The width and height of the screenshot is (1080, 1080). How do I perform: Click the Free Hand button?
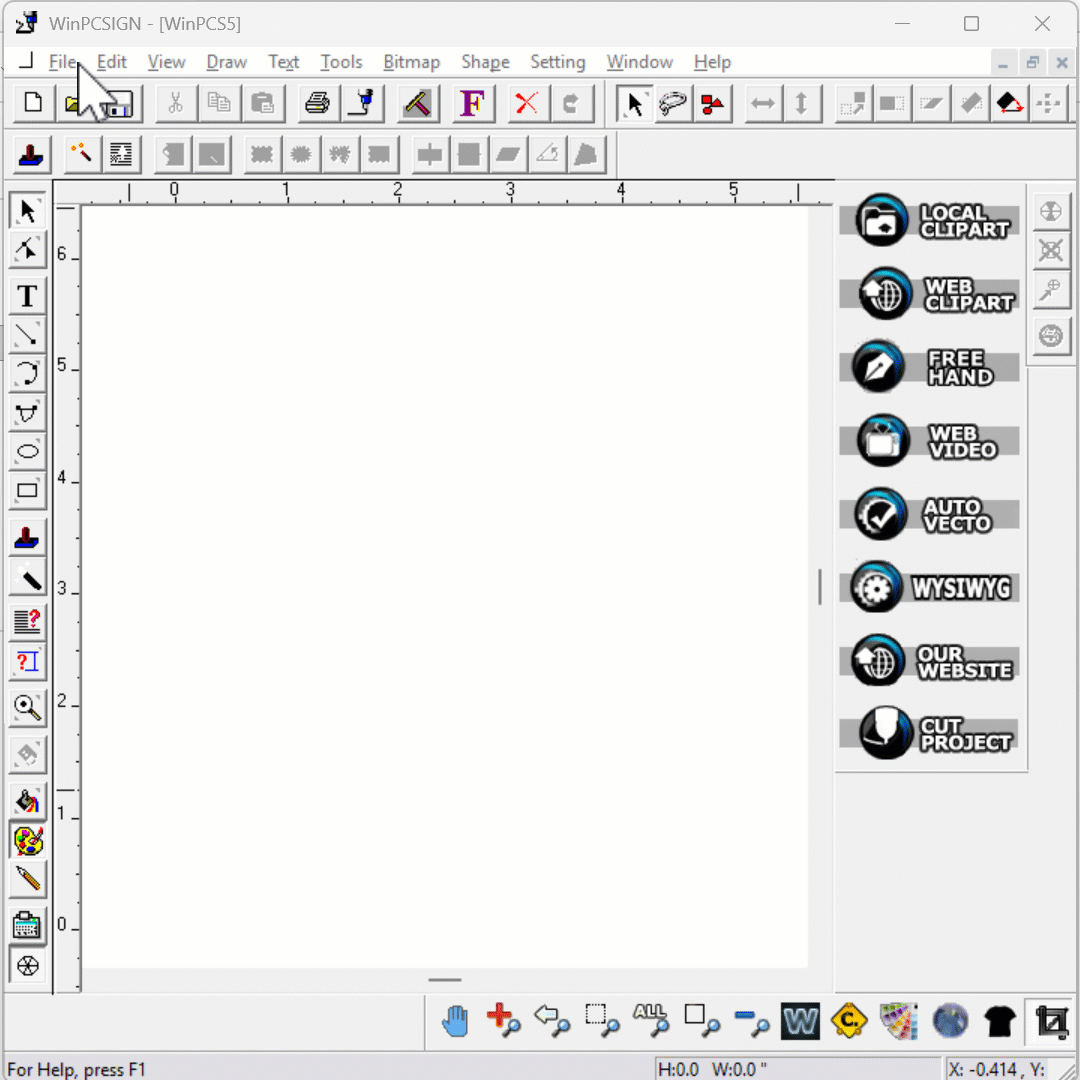point(929,367)
